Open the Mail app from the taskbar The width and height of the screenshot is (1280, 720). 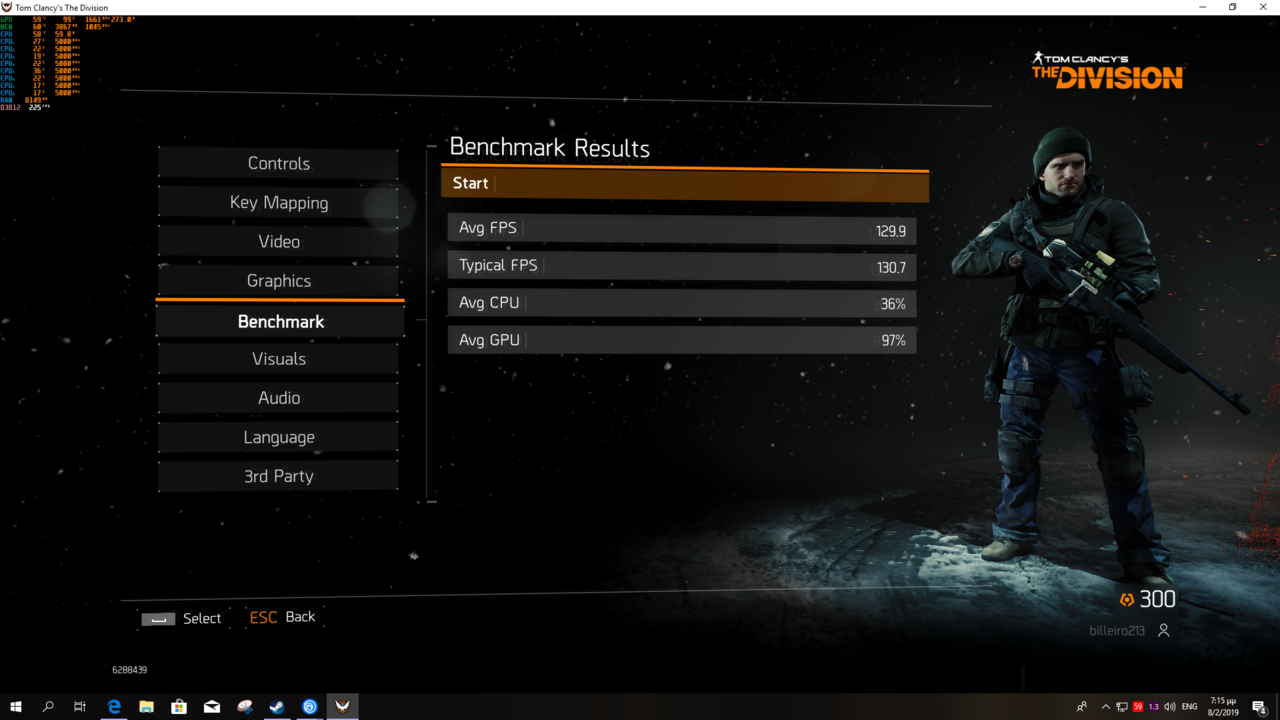(212, 707)
